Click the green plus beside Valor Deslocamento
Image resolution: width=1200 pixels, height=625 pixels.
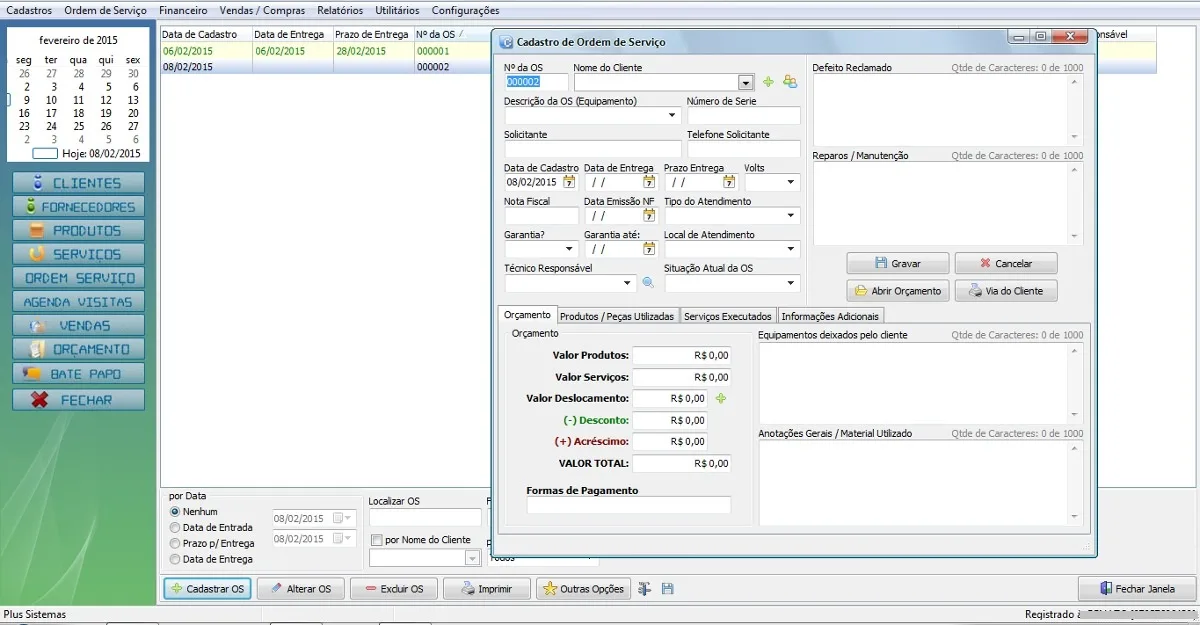click(x=720, y=398)
